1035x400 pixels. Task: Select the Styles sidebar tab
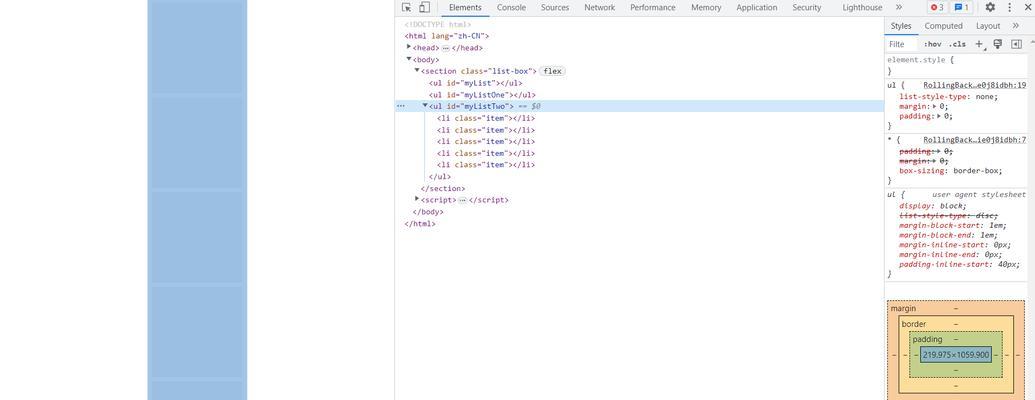pyautogui.click(x=901, y=26)
